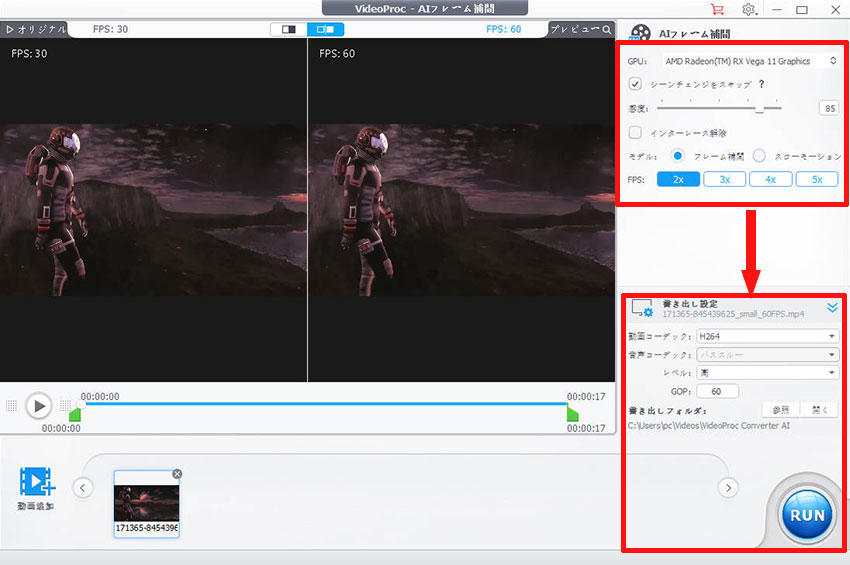This screenshot has width=850, height=565.
Task: Choose the 2x FPS option
Action: tap(678, 179)
